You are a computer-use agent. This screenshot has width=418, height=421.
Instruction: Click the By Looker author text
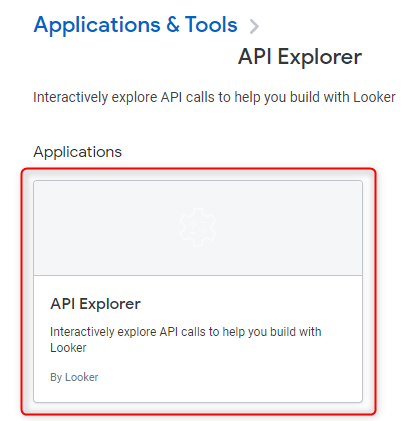74,377
